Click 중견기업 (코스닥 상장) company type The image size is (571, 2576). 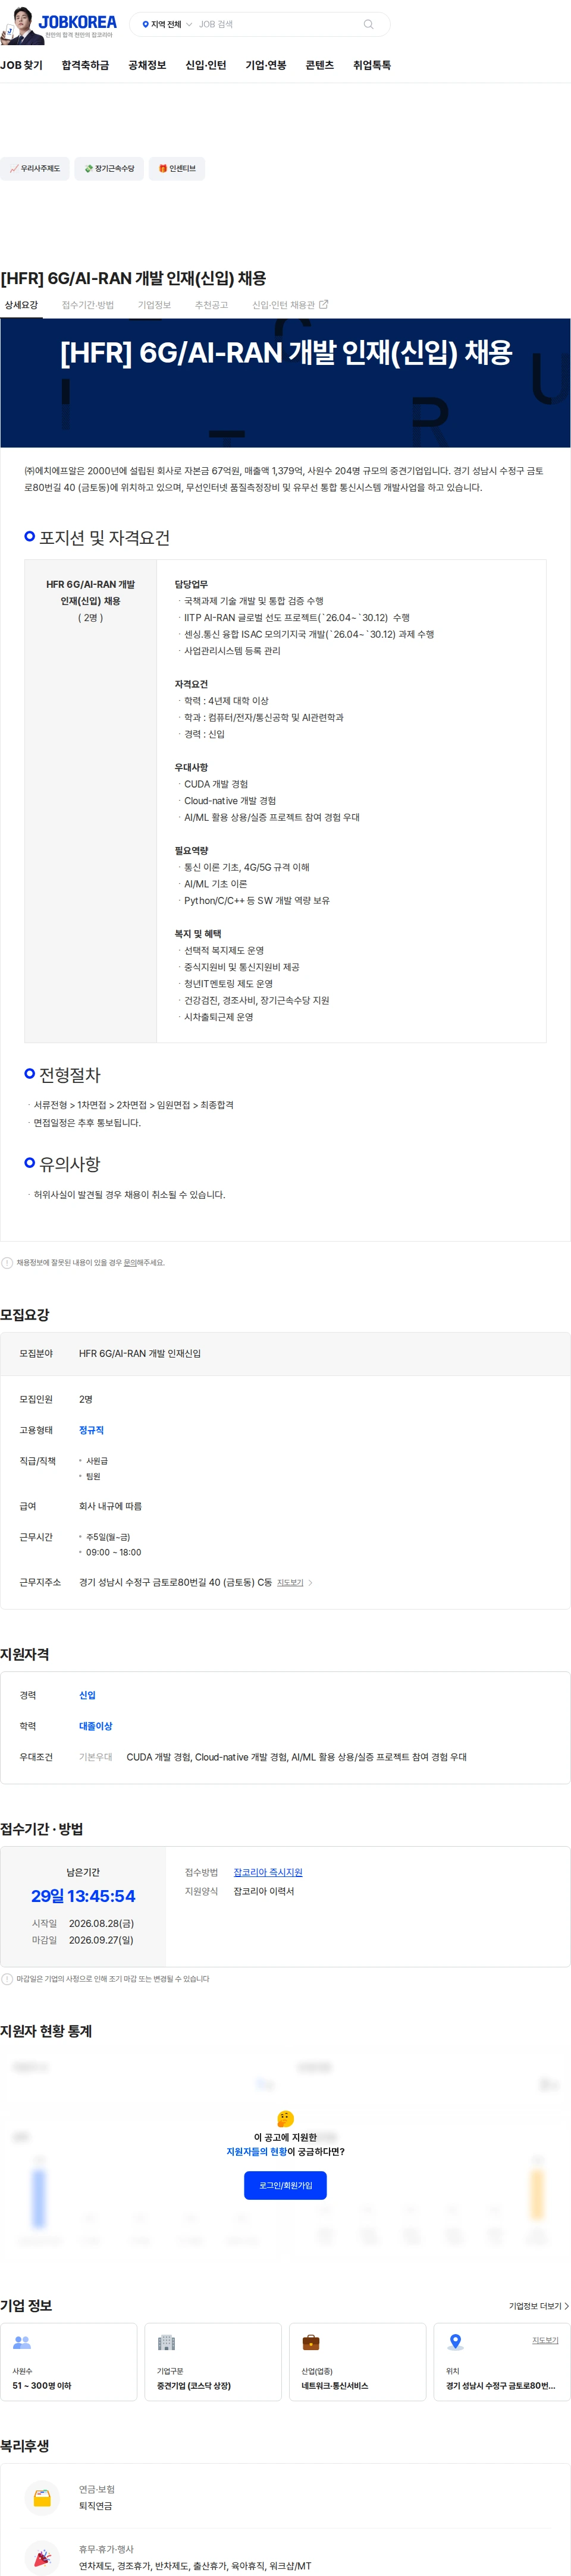(194, 2385)
